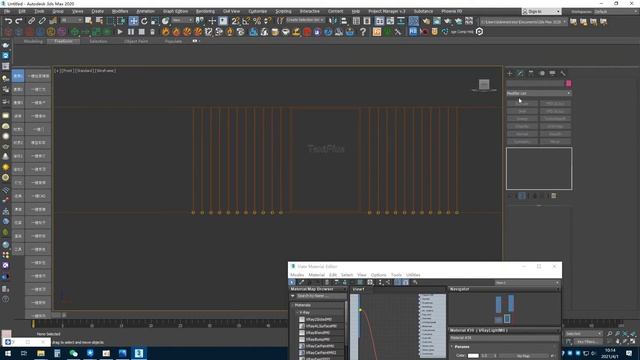Open the Modifiers menu
This screenshot has height=360, width=640.
tap(120, 11)
